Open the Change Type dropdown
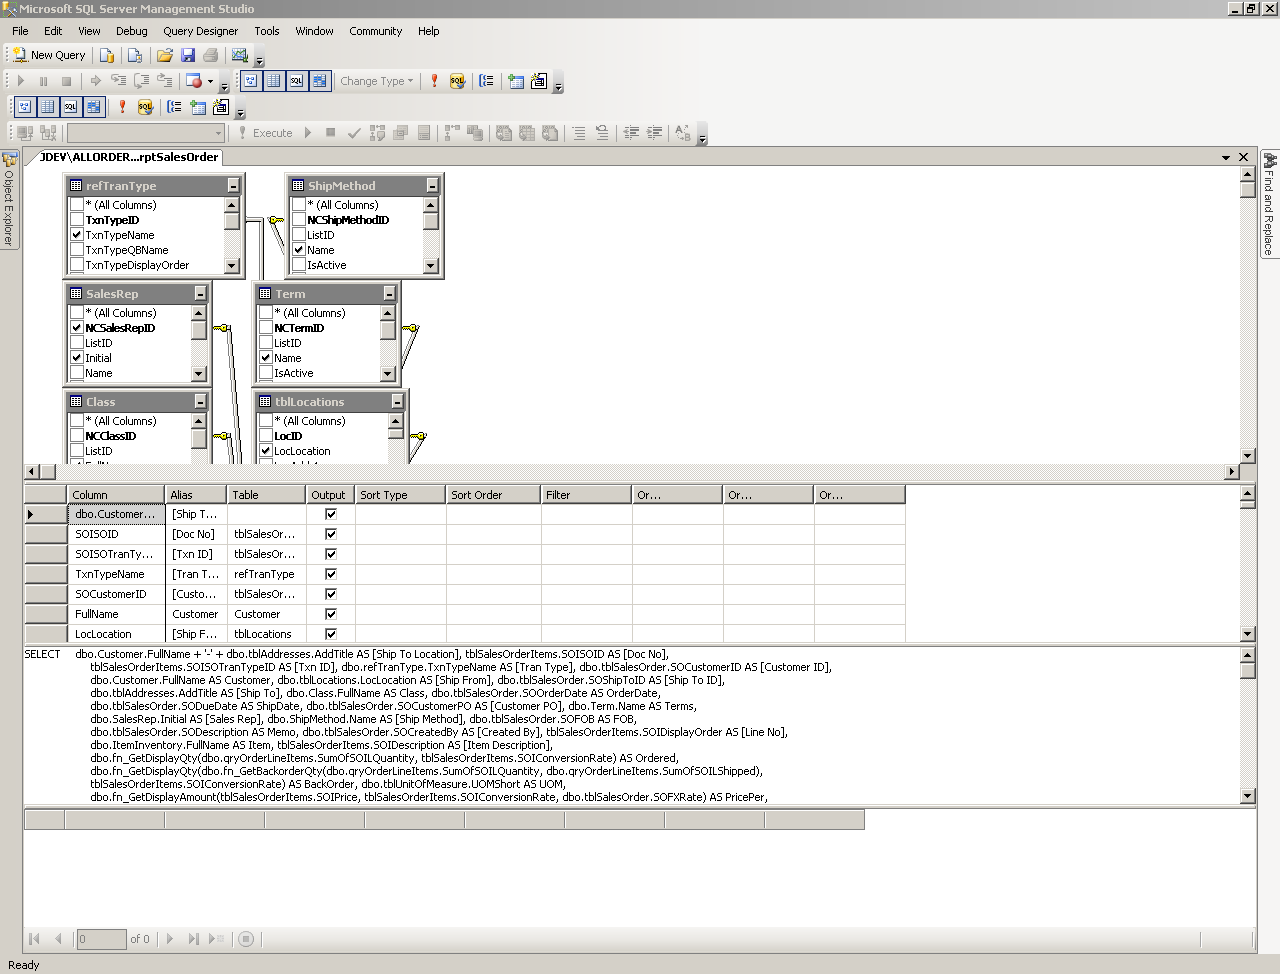This screenshot has height=974, width=1280. (376, 81)
